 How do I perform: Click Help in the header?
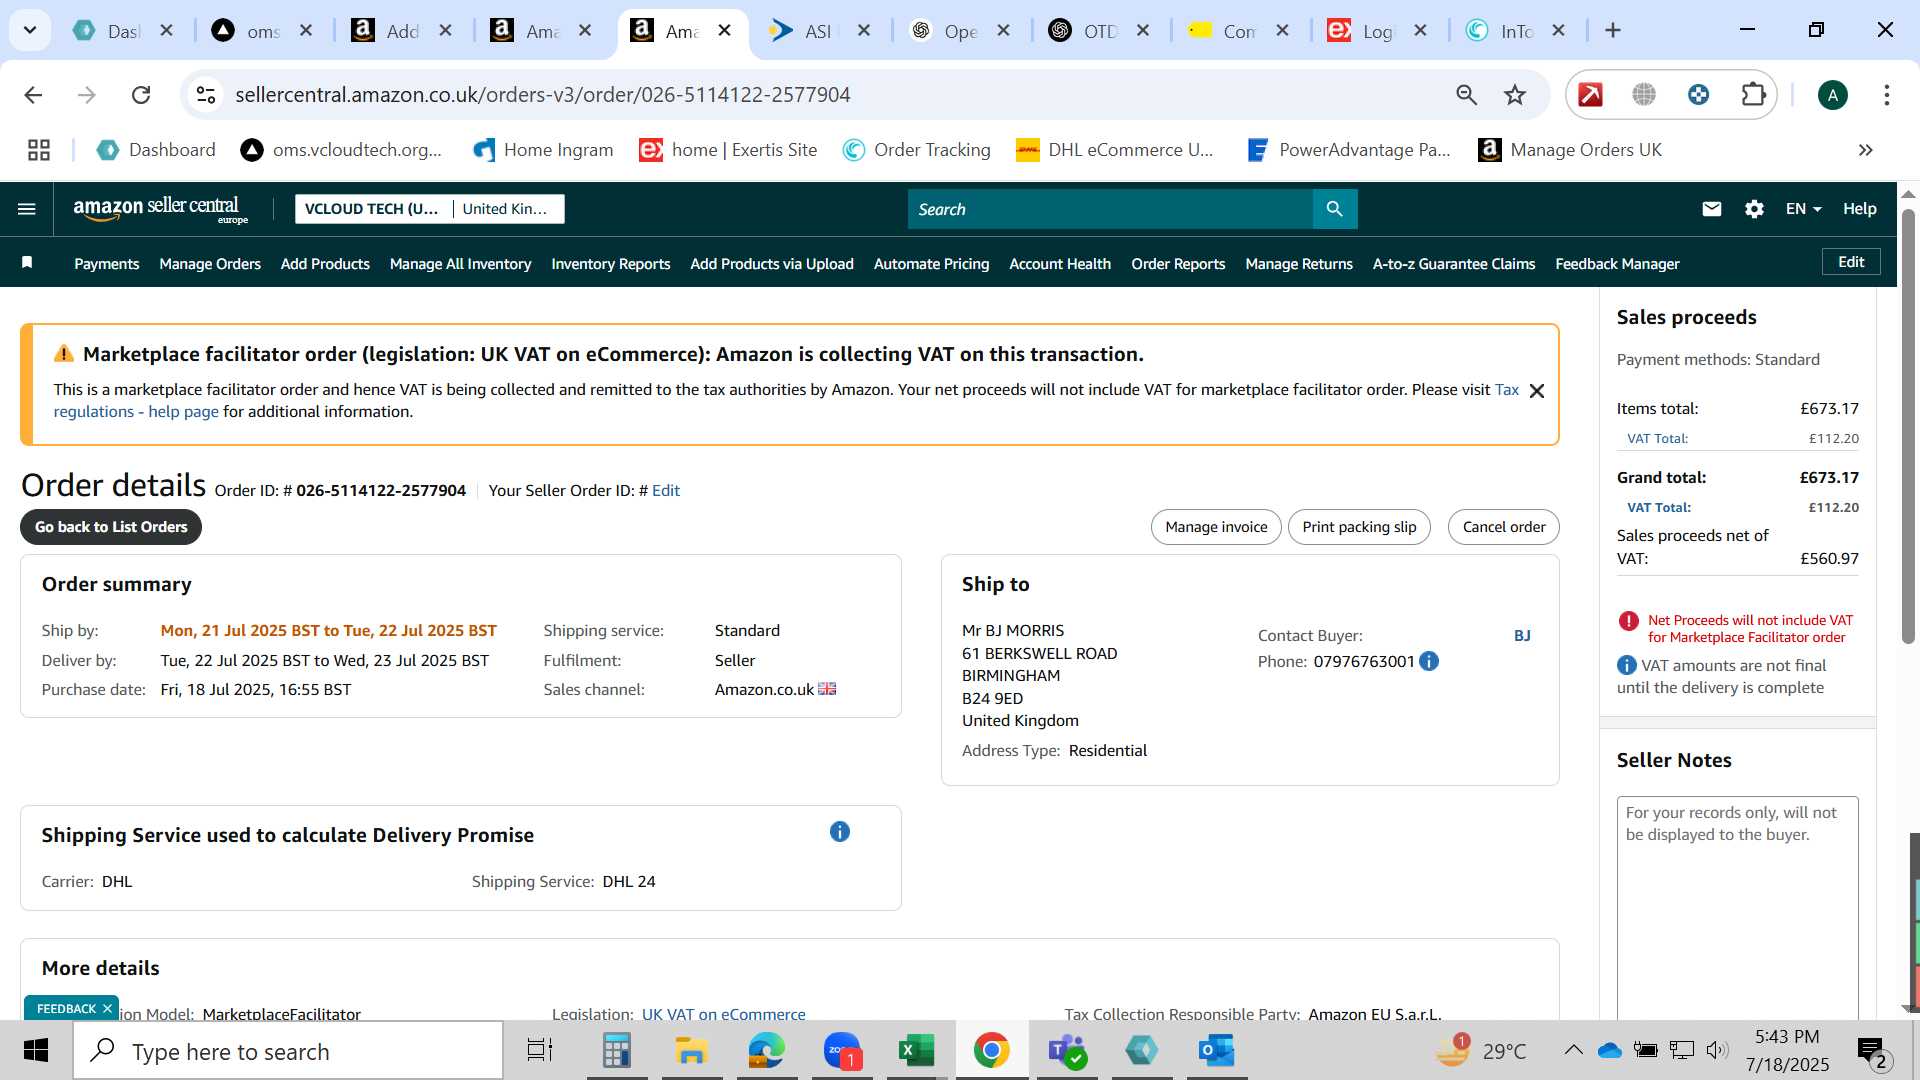click(x=1860, y=209)
